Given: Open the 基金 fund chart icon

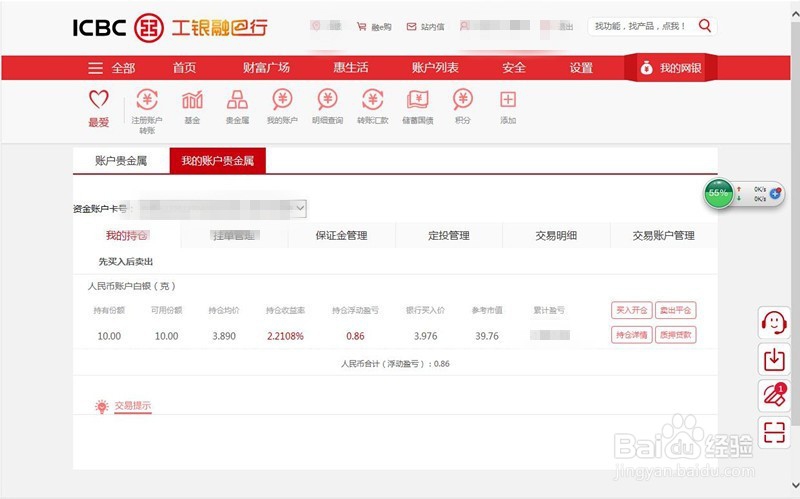Looking at the screenshot, I should coord(192,99).
